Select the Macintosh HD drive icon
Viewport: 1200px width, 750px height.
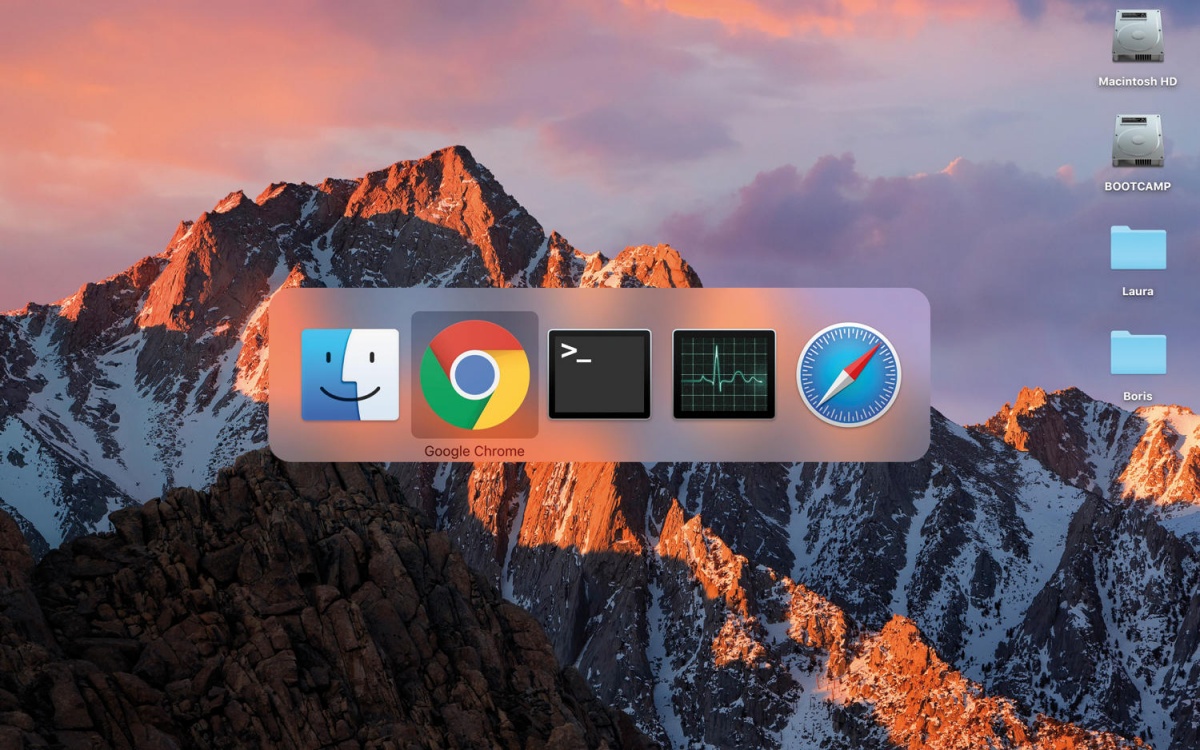[1138, 37]
